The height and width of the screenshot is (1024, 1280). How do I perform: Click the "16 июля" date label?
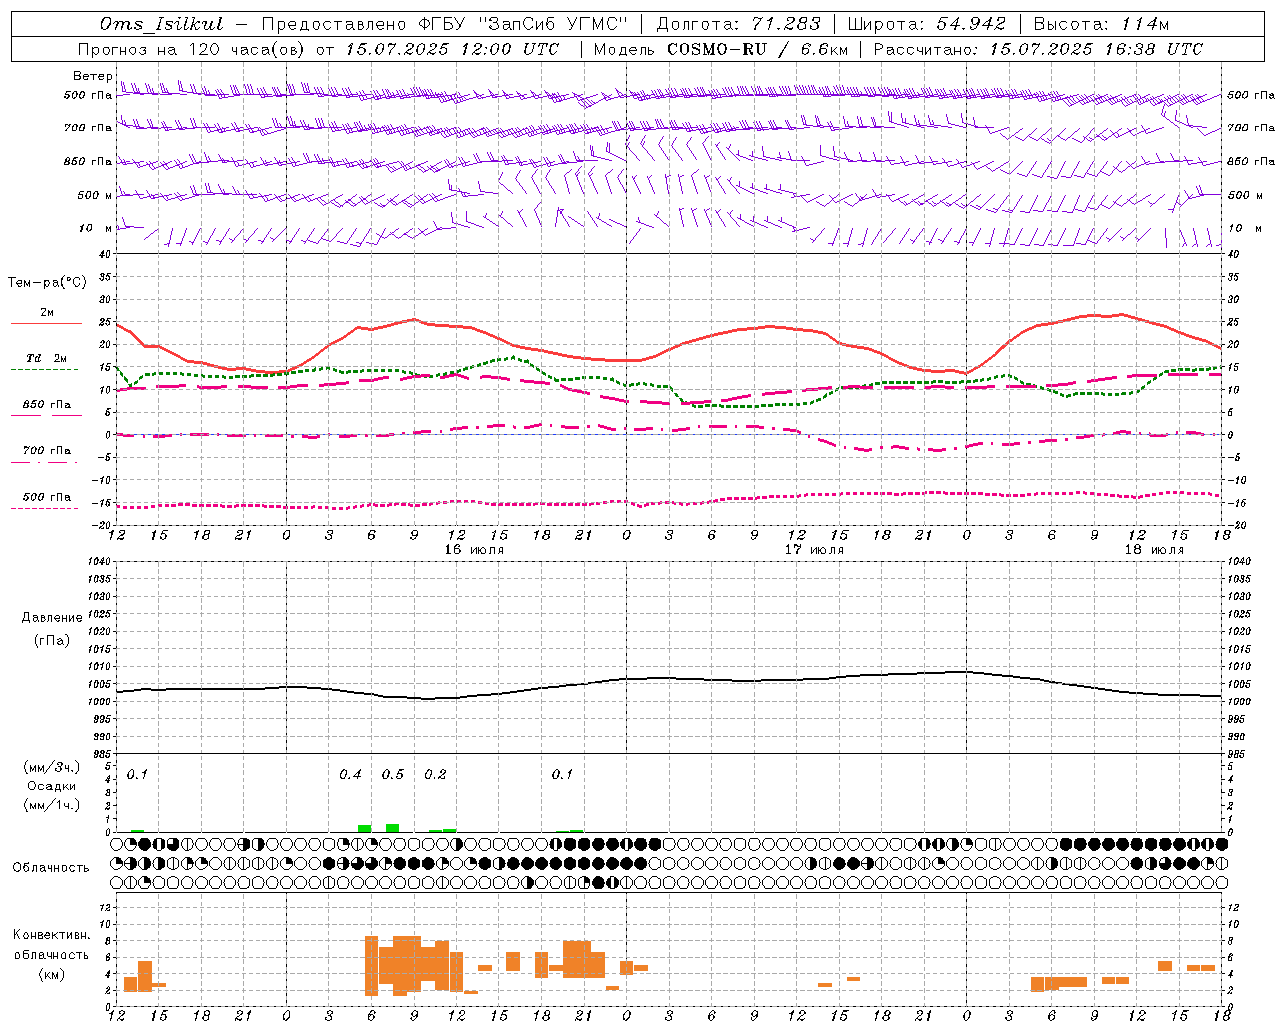tap(474, 550)
